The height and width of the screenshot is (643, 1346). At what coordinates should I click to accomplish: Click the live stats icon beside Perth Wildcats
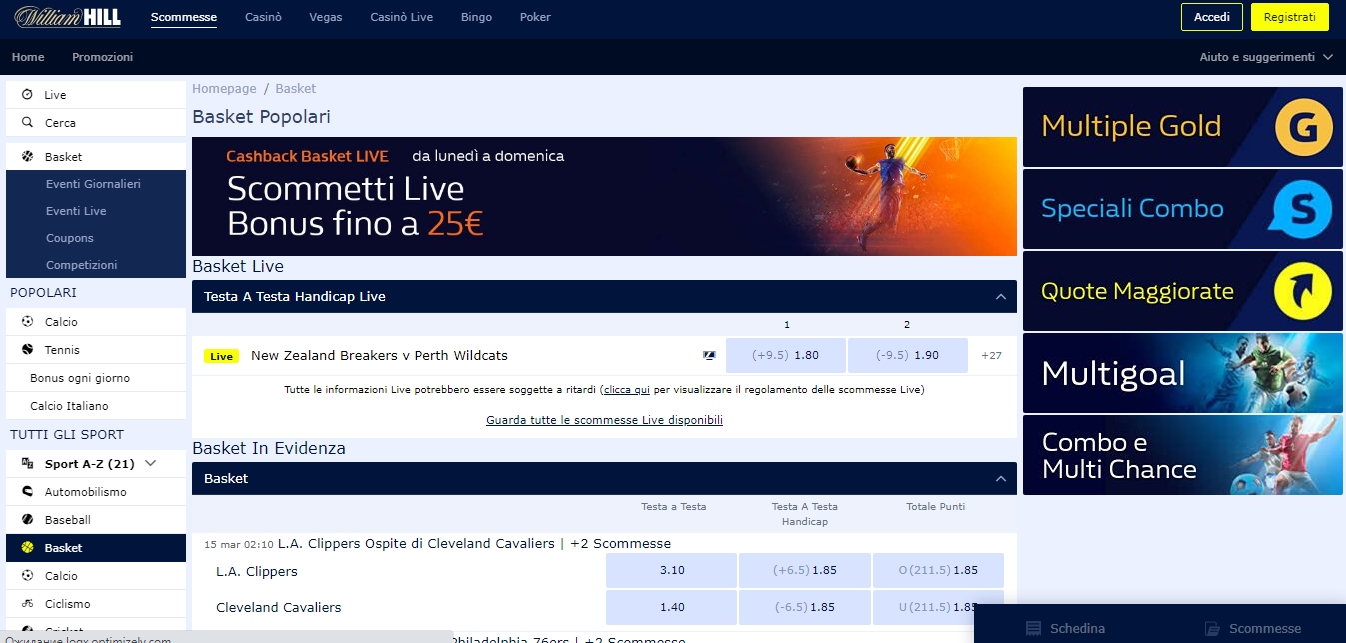click(709, 356)
